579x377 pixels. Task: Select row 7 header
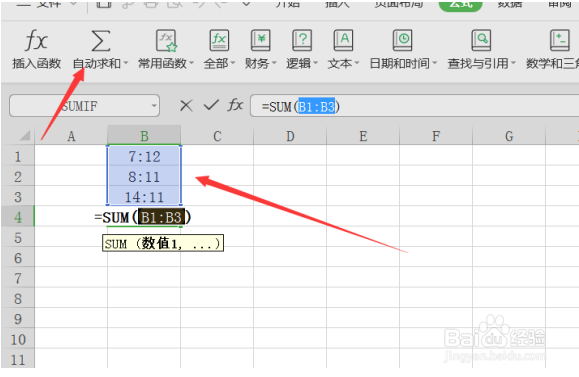(18, 278)
